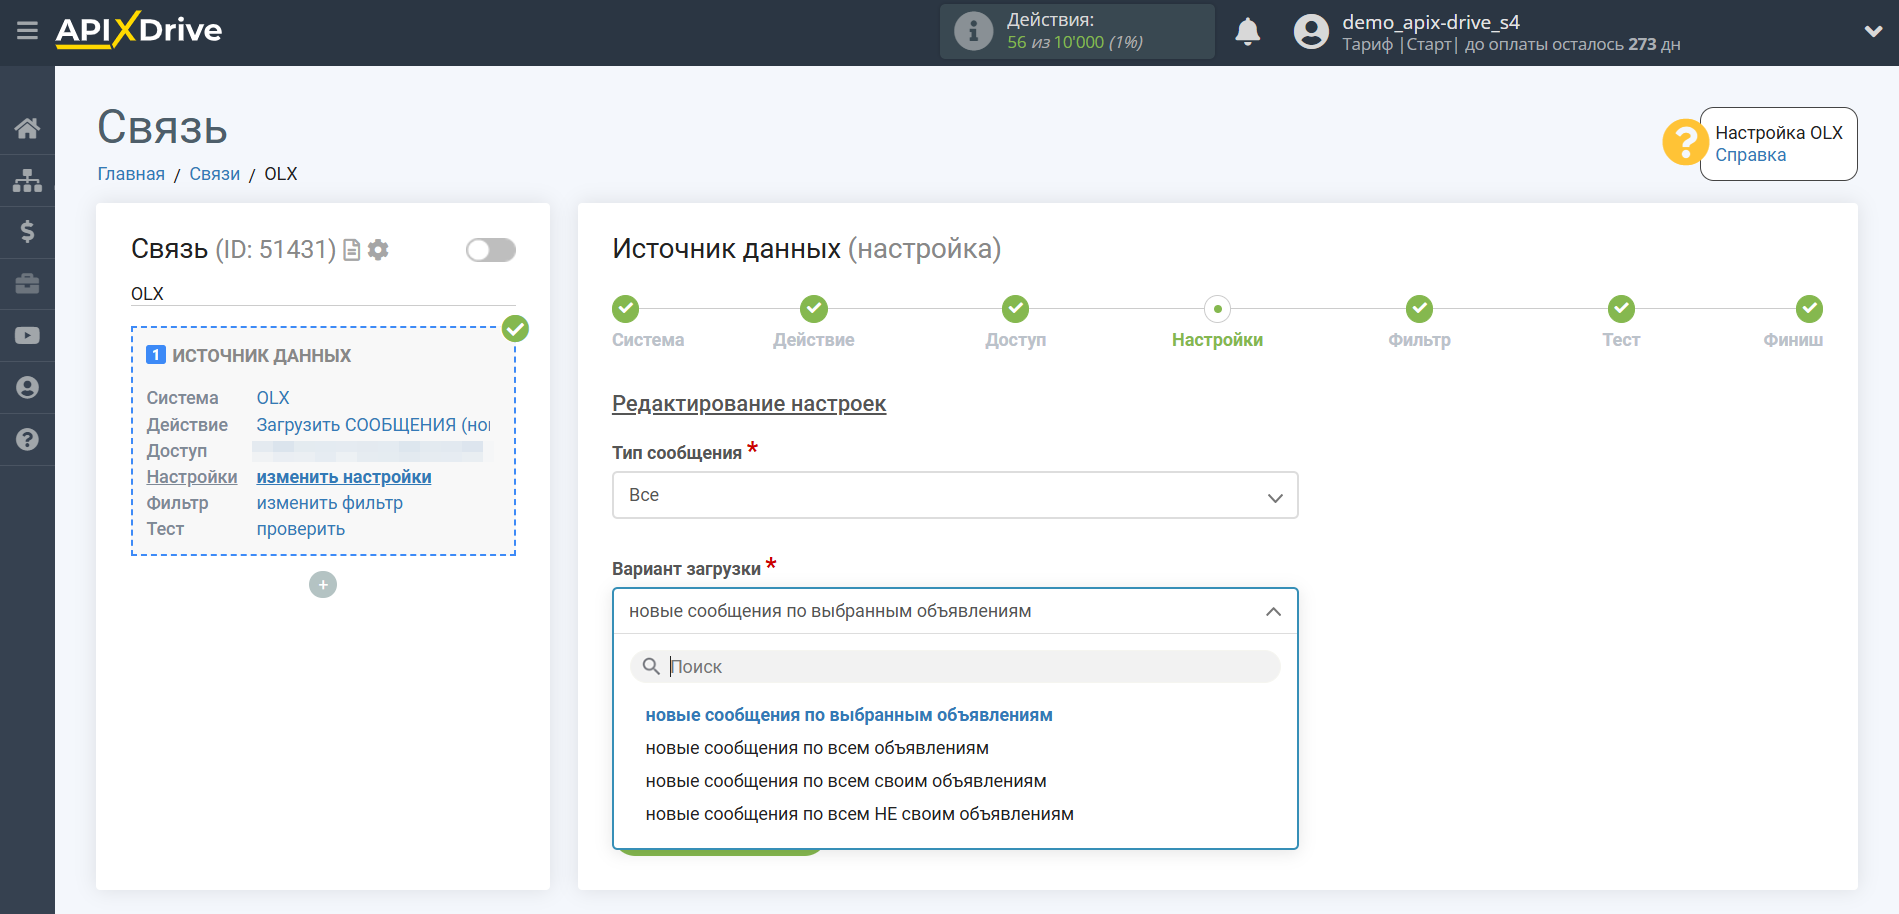
Task: Click the OLX system link
Action: point(273,398)
